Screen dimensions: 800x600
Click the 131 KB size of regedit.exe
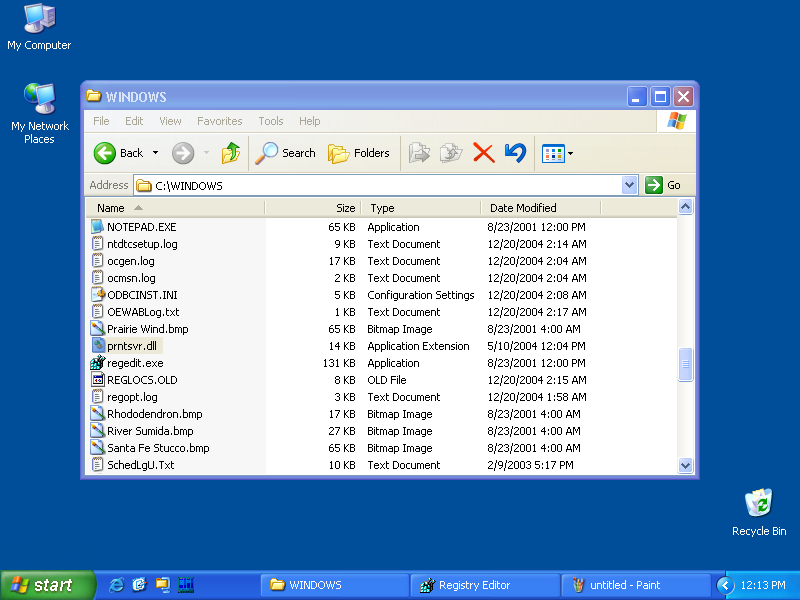[x=339, y=363]
